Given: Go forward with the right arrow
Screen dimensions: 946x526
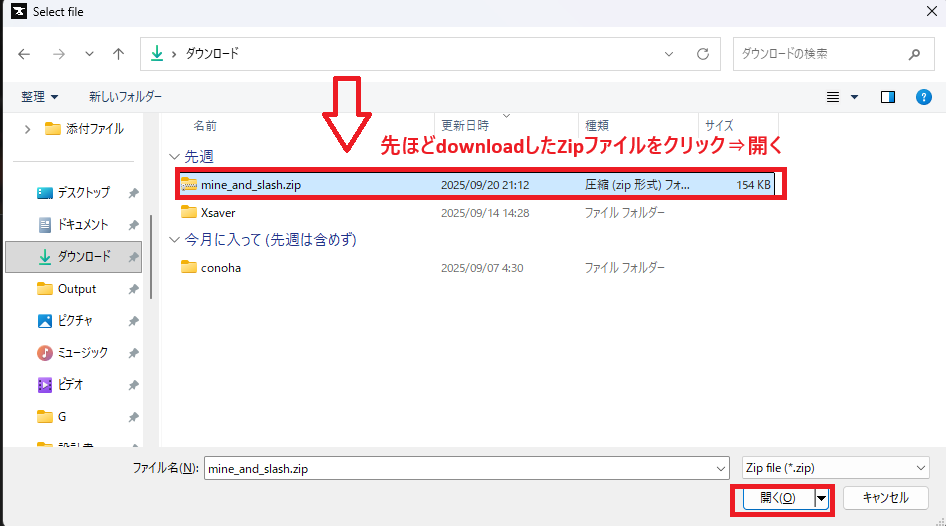Looking at the screenshot, I should click(x=59, y=54).
